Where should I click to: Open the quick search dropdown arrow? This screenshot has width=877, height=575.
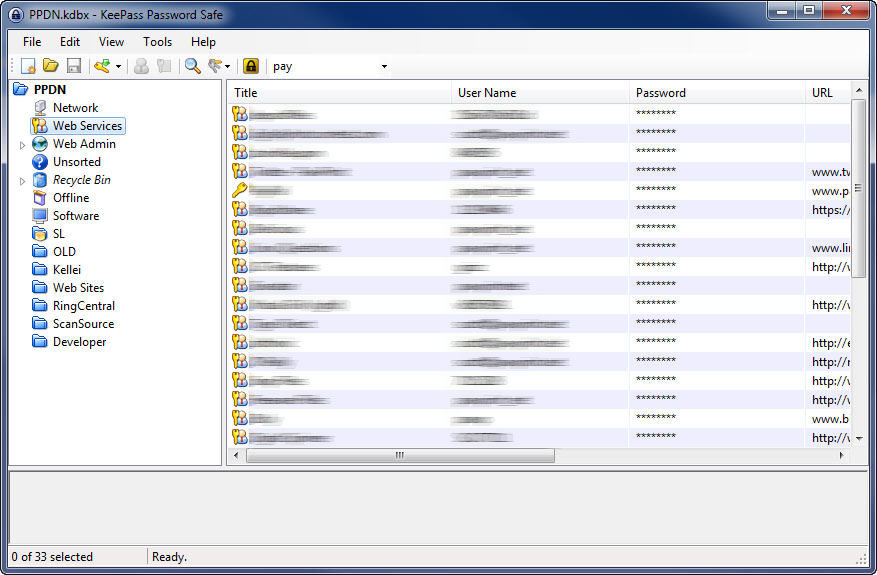[x=384, y=67]
